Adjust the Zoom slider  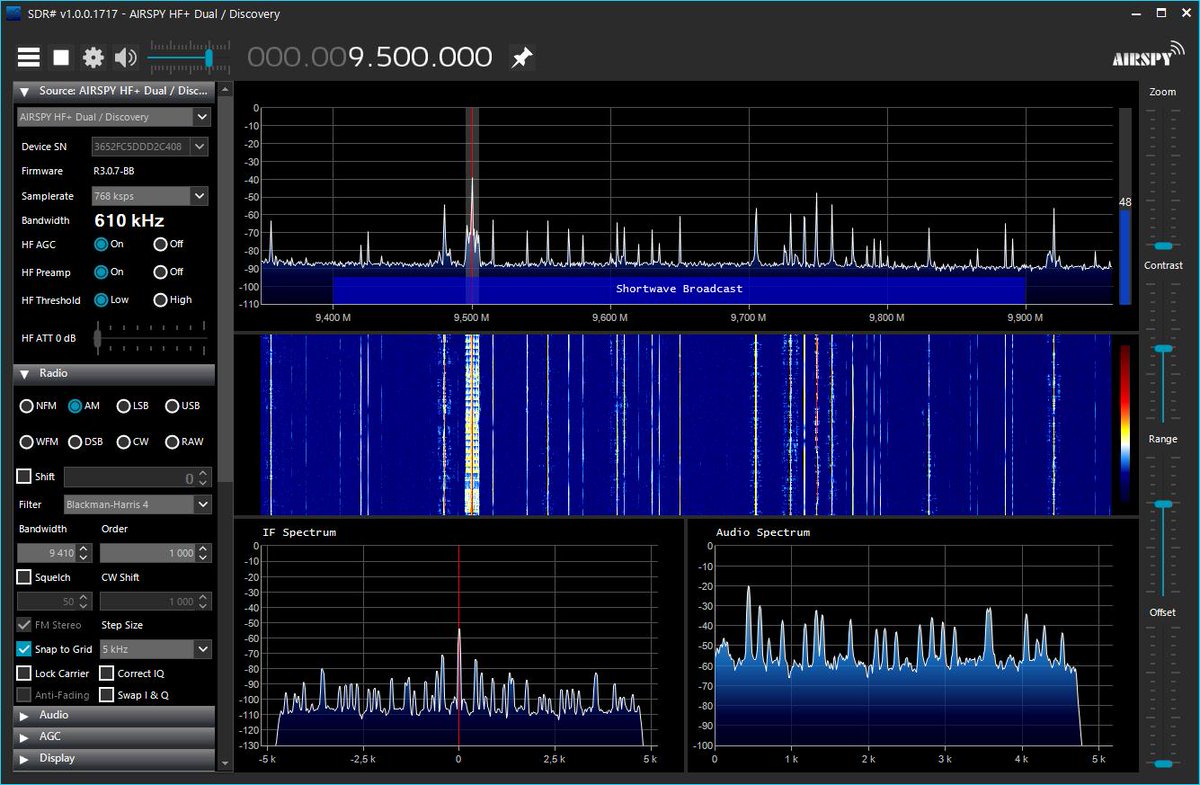pos(1163,245)
